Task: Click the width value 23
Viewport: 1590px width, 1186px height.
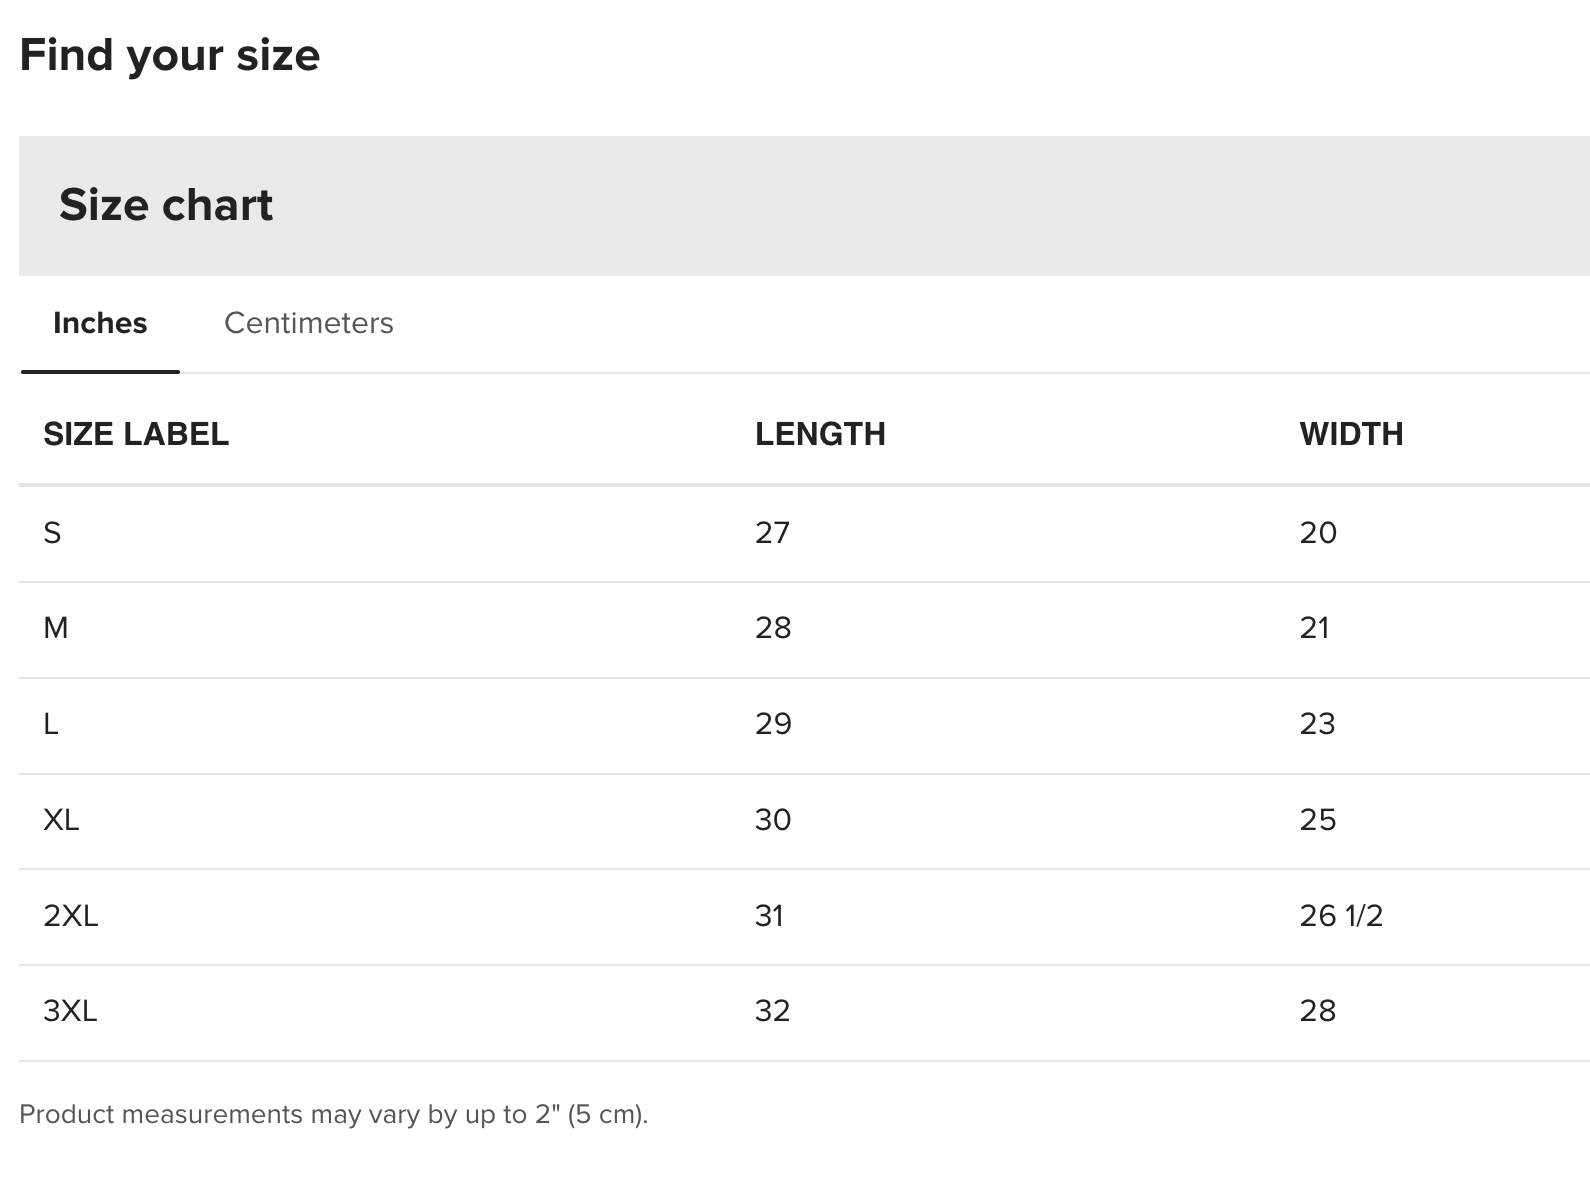Action: [x=1317, y=724]
